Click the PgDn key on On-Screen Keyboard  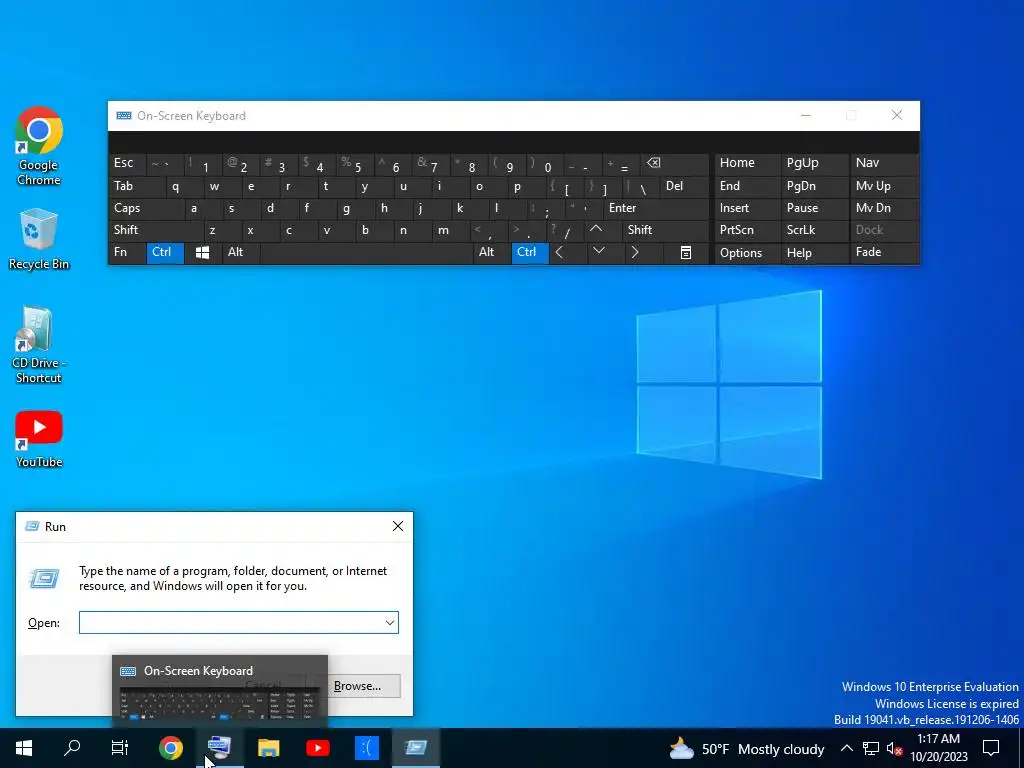click(814, 186)
